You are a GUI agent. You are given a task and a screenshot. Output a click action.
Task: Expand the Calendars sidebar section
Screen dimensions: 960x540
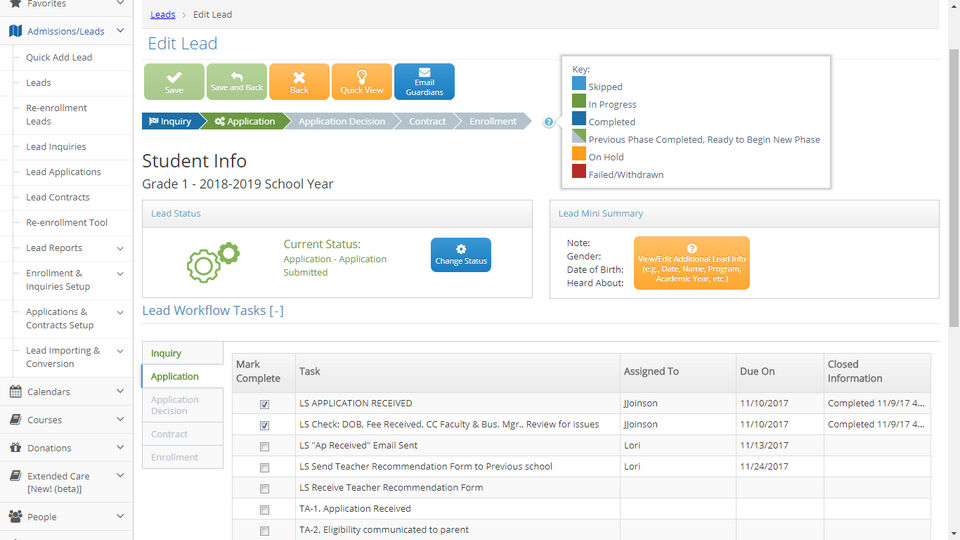120,392
